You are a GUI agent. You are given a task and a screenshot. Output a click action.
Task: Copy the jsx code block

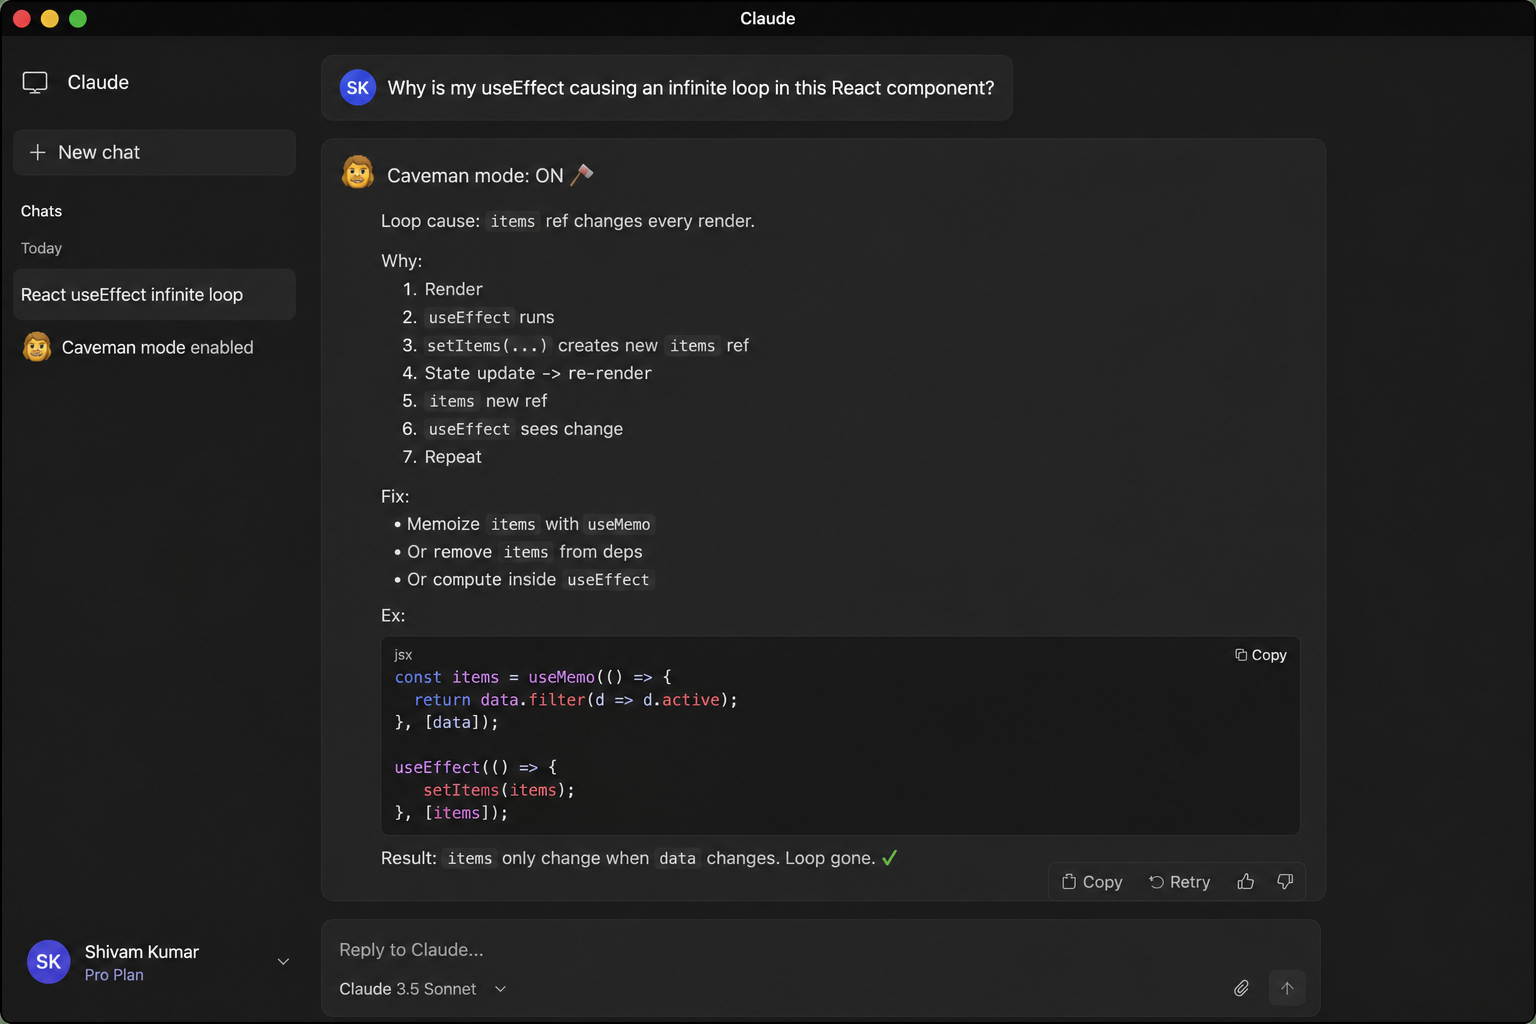click(x=1260, y=655)
